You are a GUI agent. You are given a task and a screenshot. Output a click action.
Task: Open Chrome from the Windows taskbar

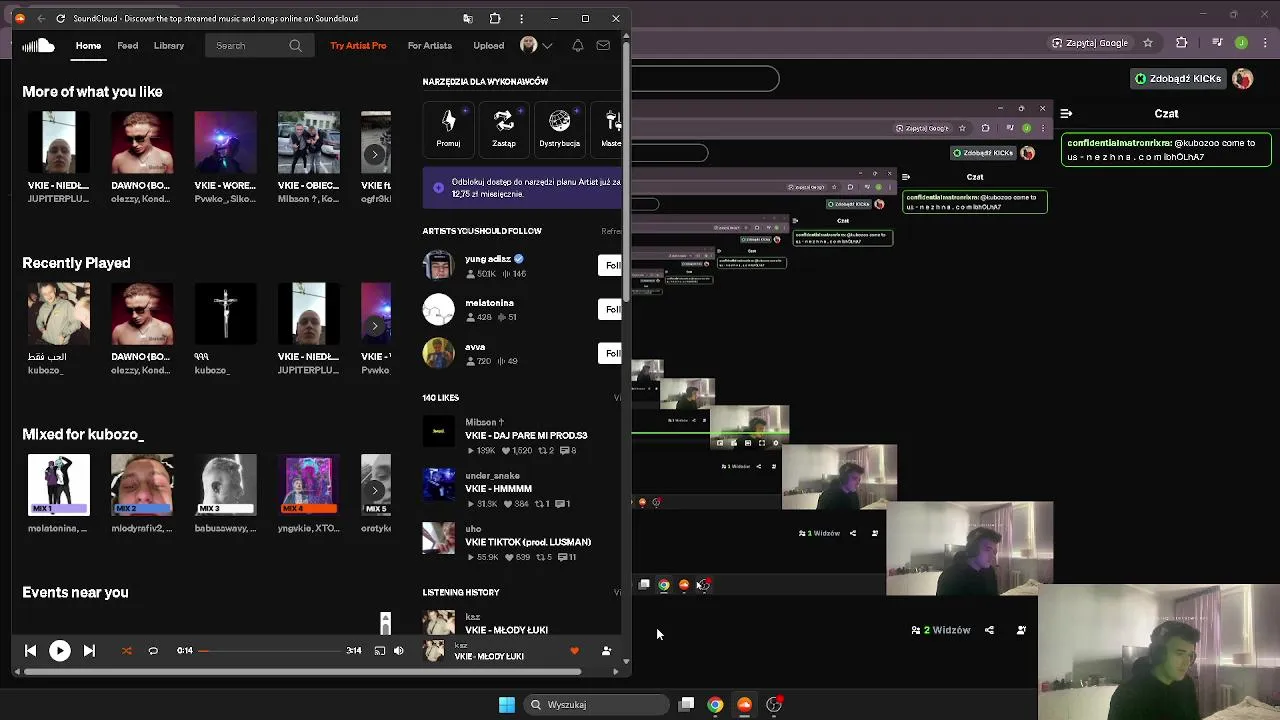click(x=715, y=705)
